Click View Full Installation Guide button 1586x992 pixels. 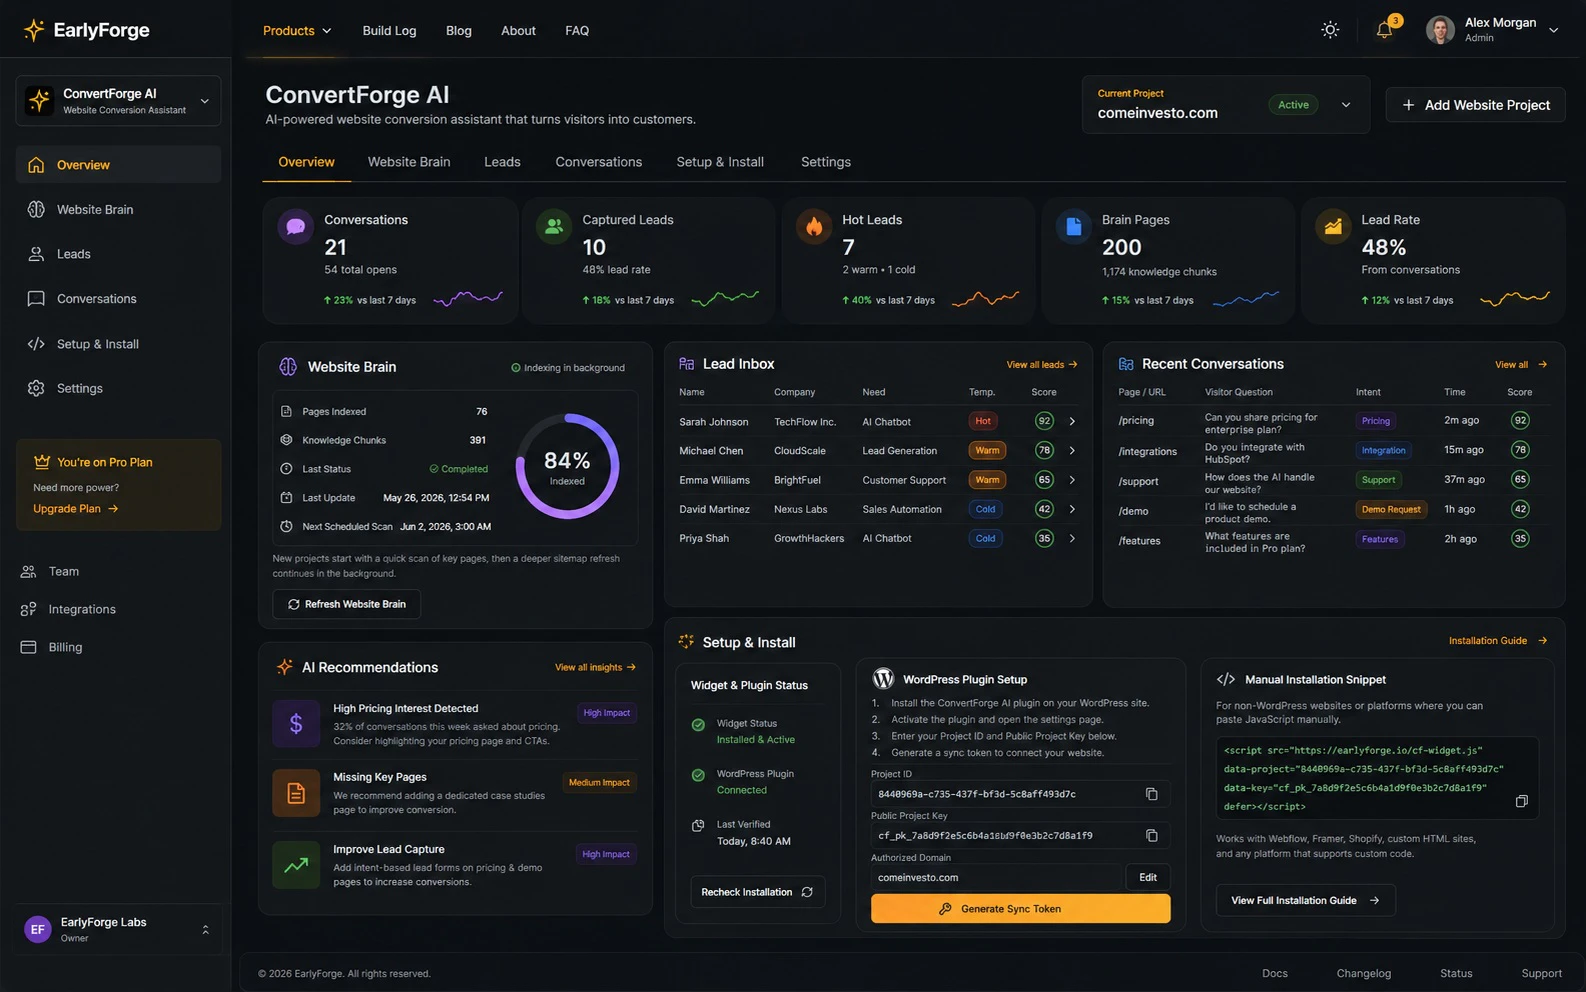click(x=1305, y=901)
